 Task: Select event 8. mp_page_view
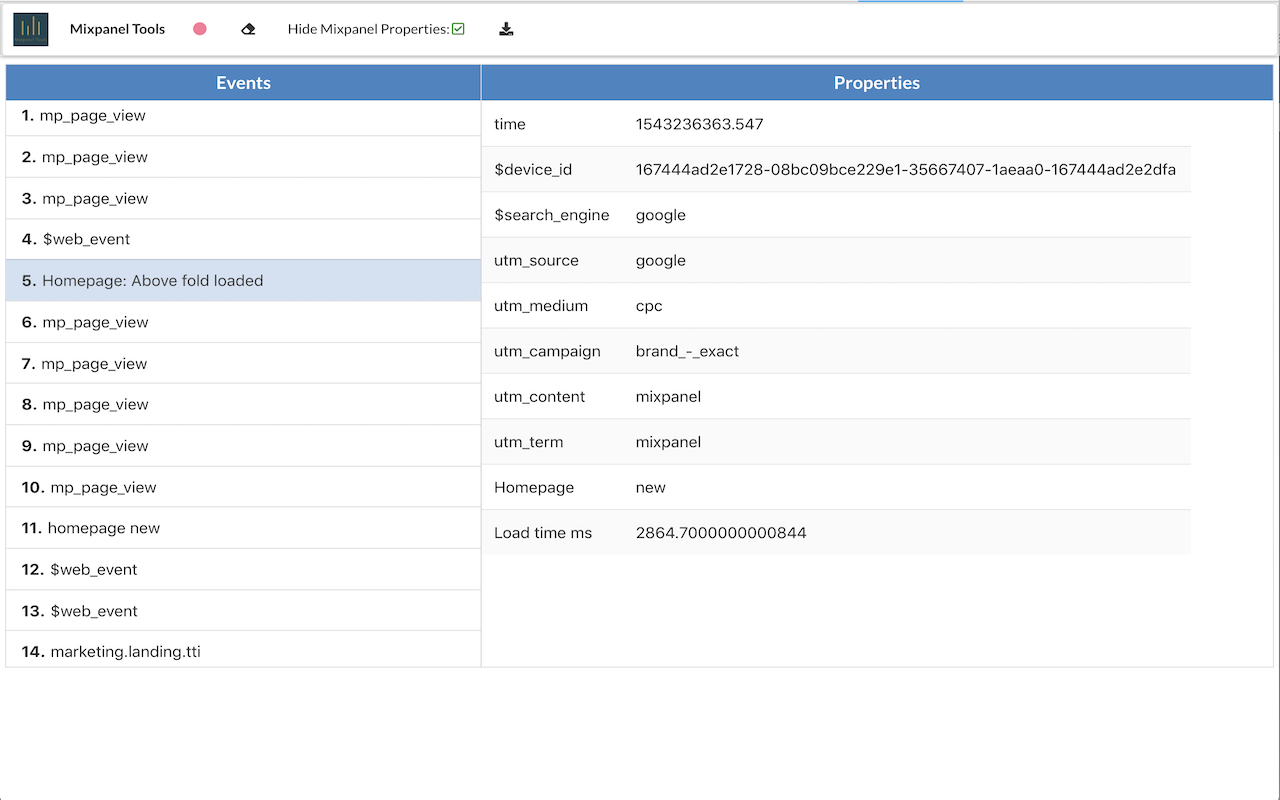(x=243, y=404)
